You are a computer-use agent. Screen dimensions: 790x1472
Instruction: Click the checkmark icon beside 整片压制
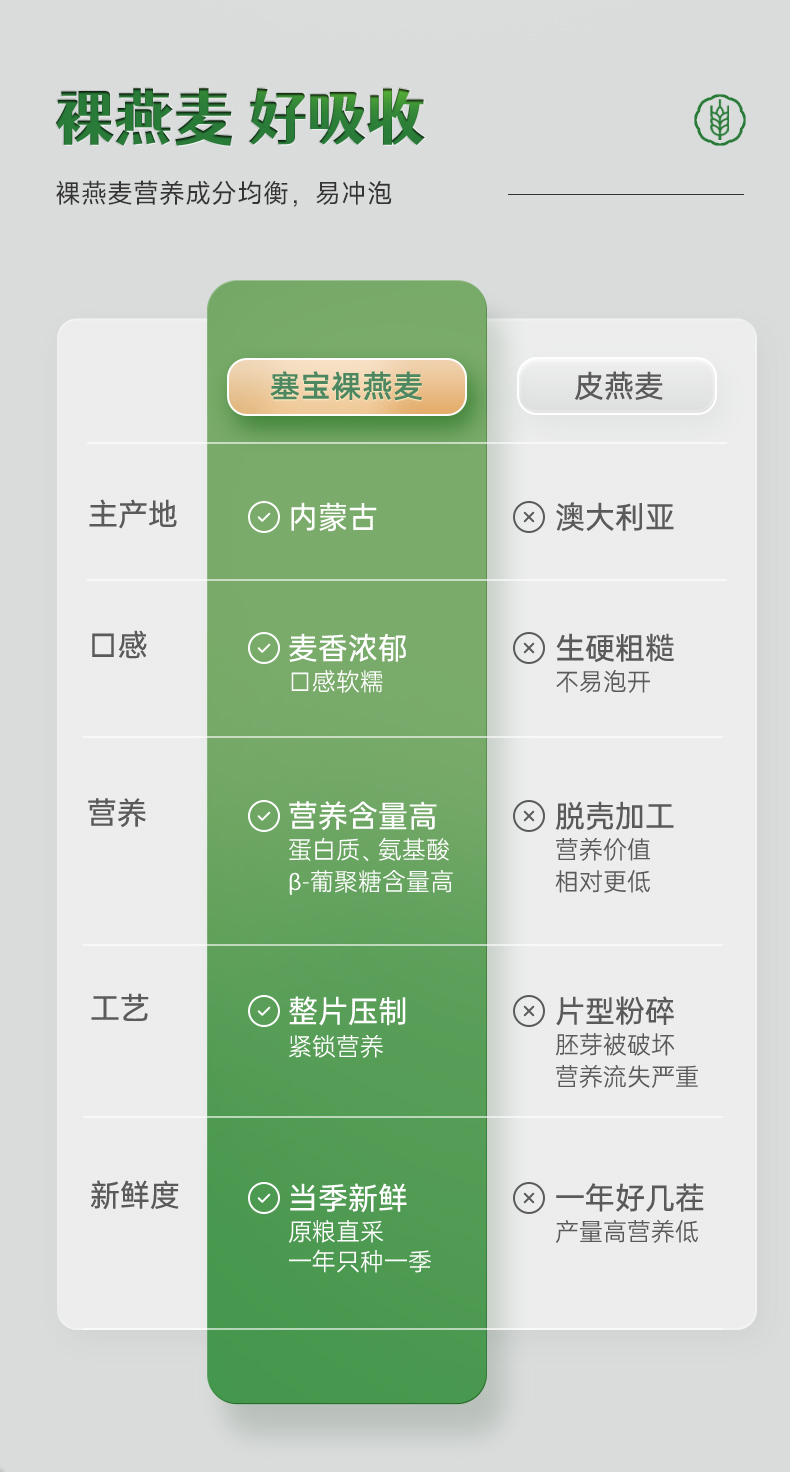coord(263,1011)
